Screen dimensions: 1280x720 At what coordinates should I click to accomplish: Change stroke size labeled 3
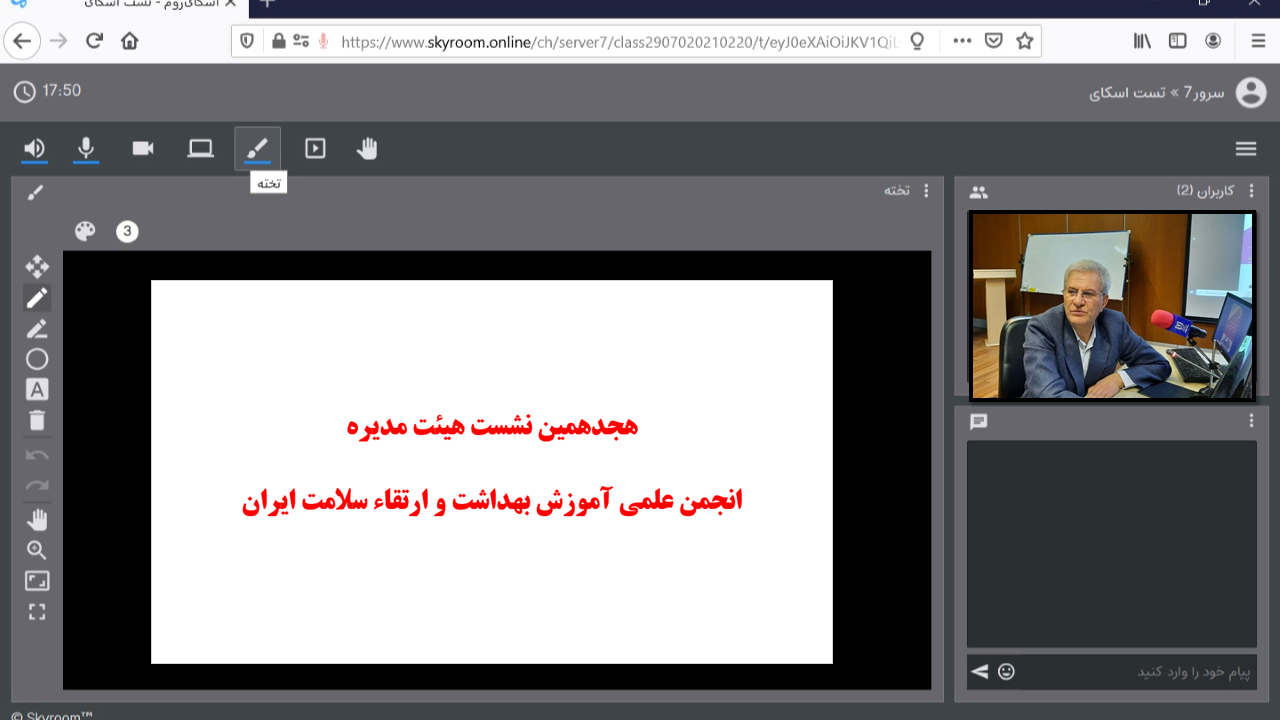tap(127, 231)
